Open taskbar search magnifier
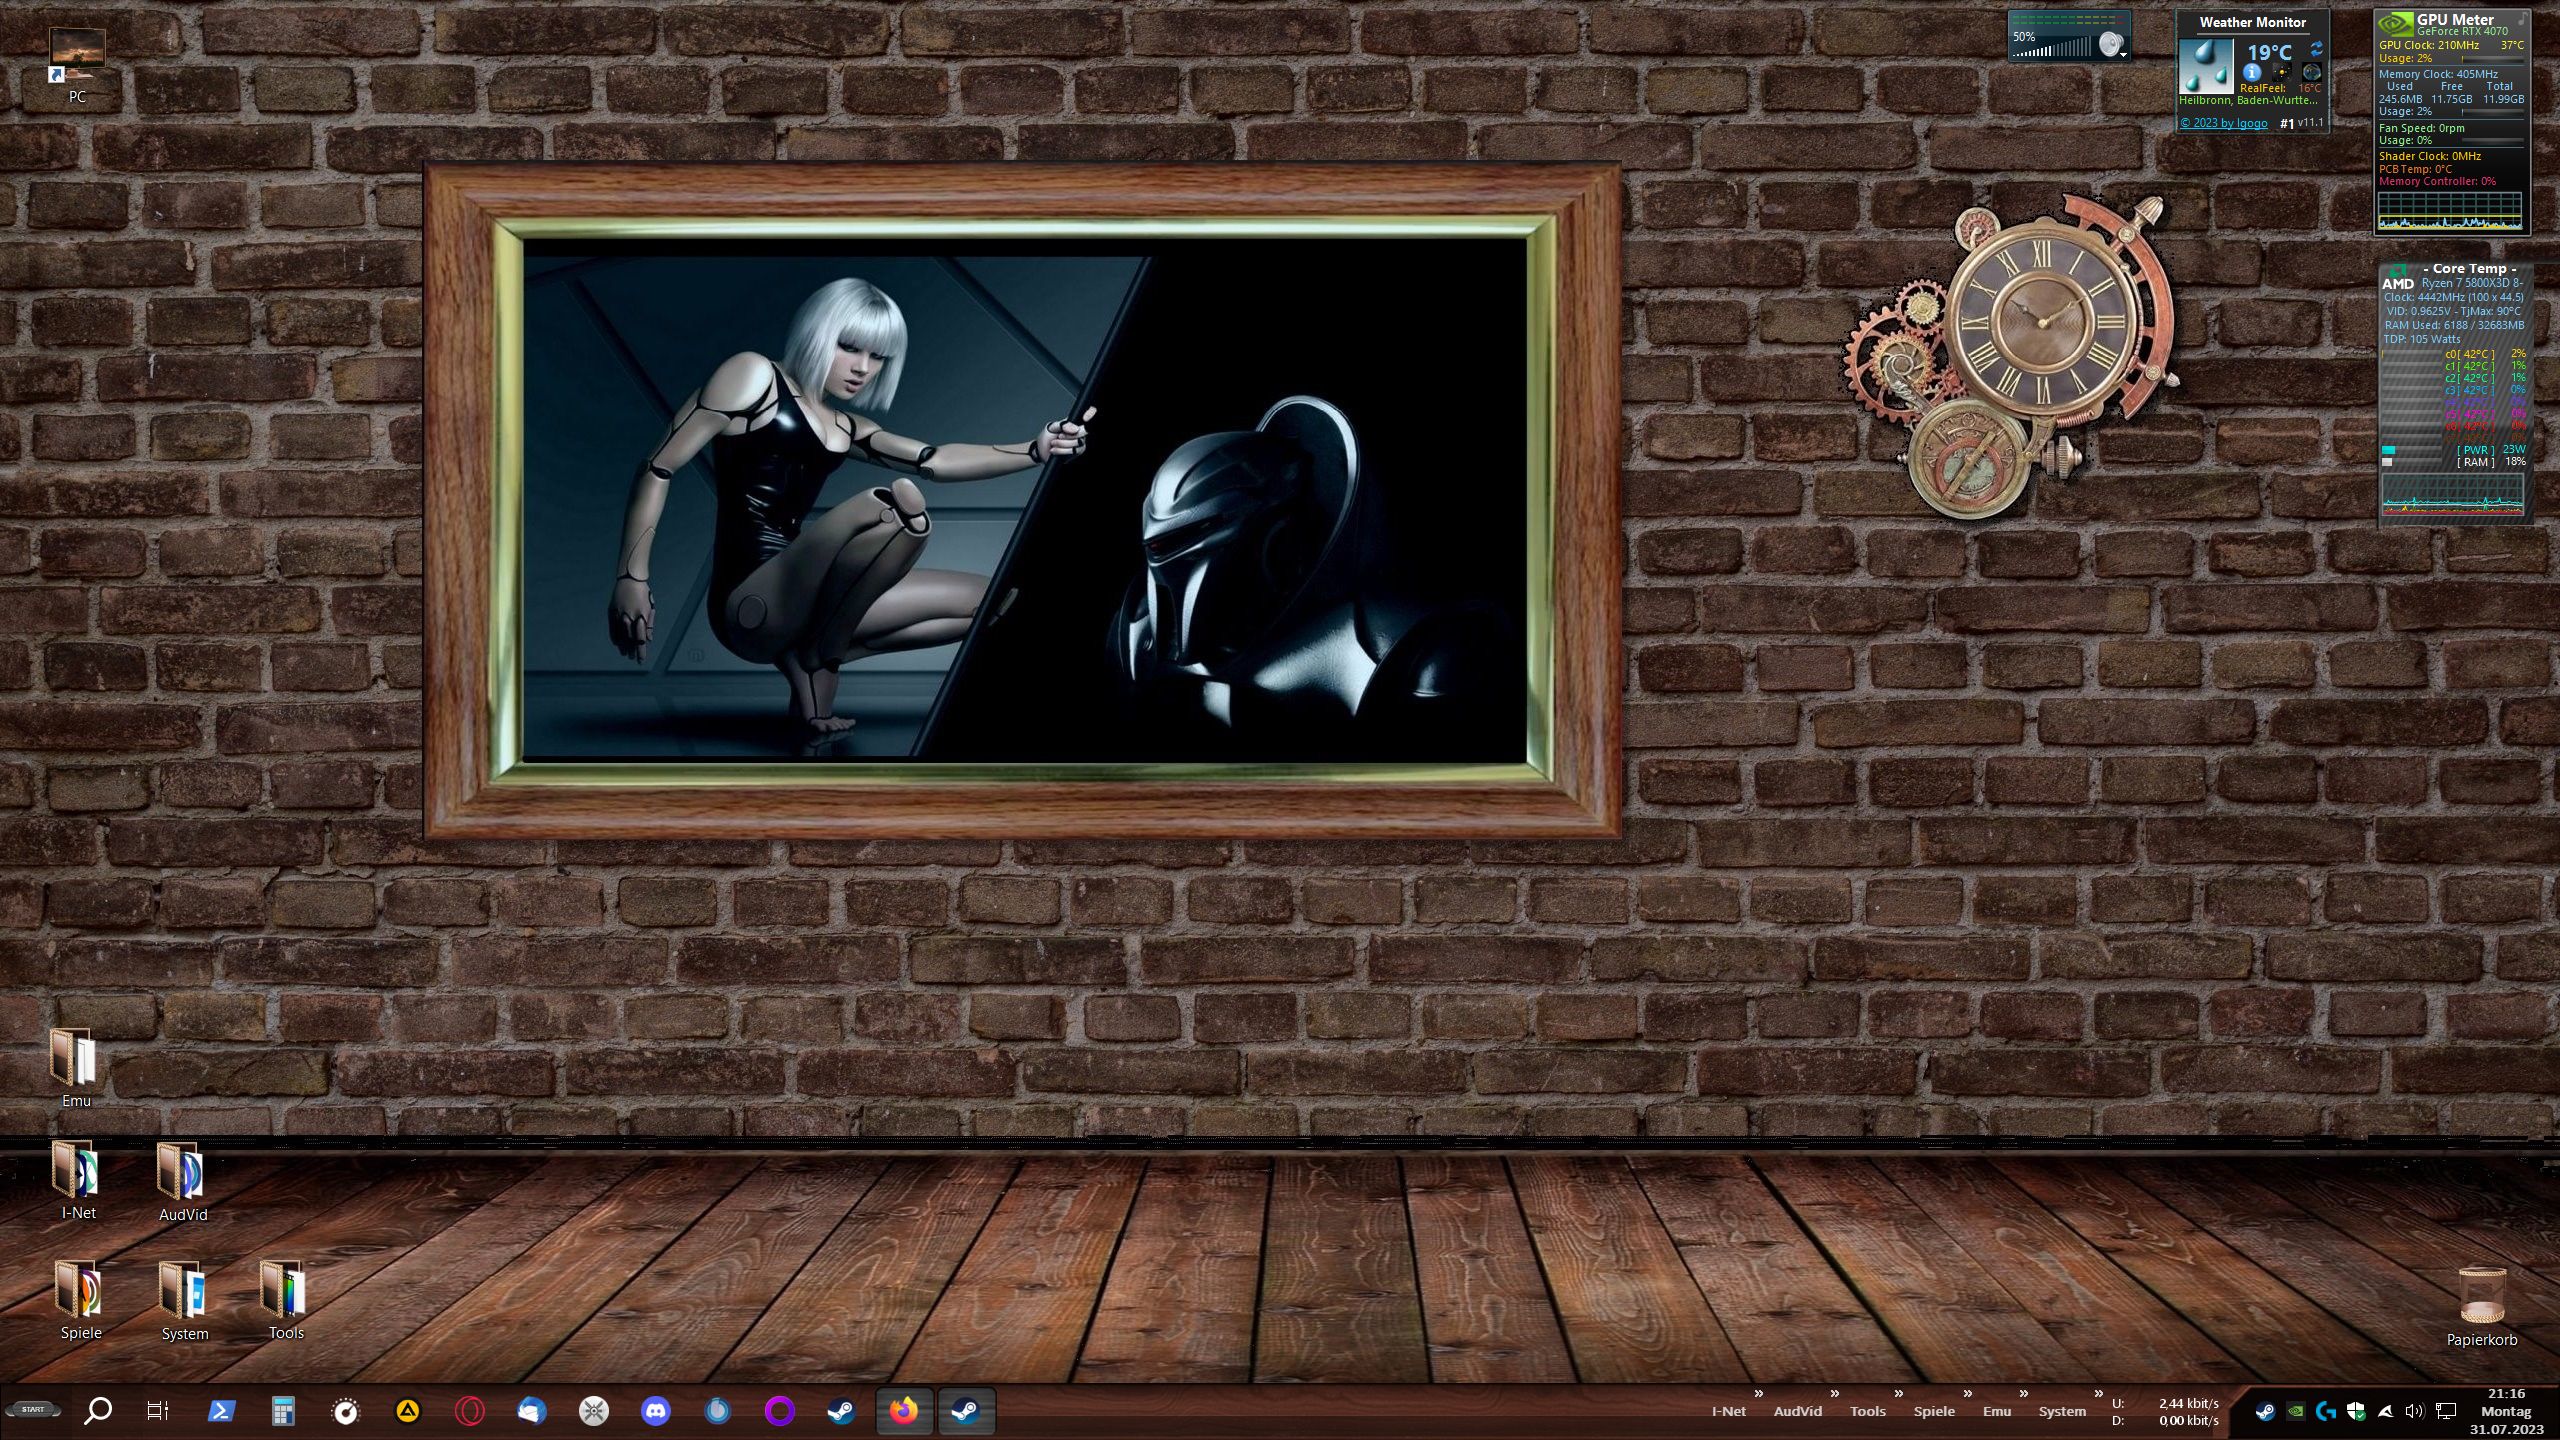The width and height of the screenshot is (2560, 1440). pos(98,1411)
